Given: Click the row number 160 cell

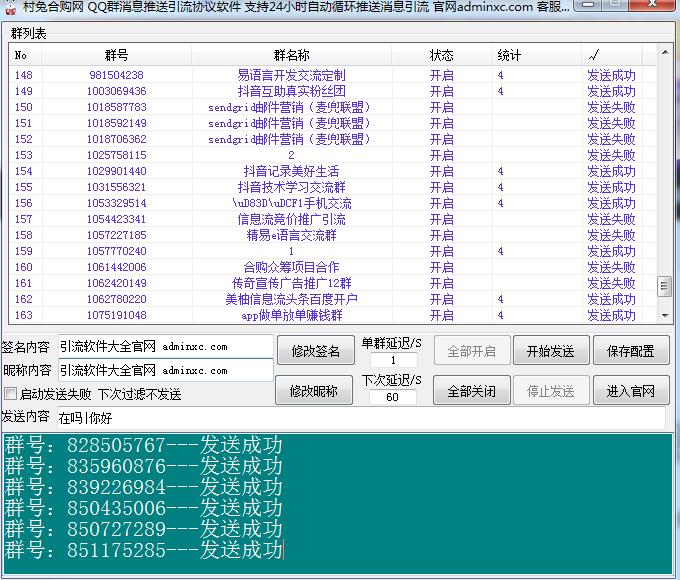Looking at the screenshot, I should [x=24, y=267].
